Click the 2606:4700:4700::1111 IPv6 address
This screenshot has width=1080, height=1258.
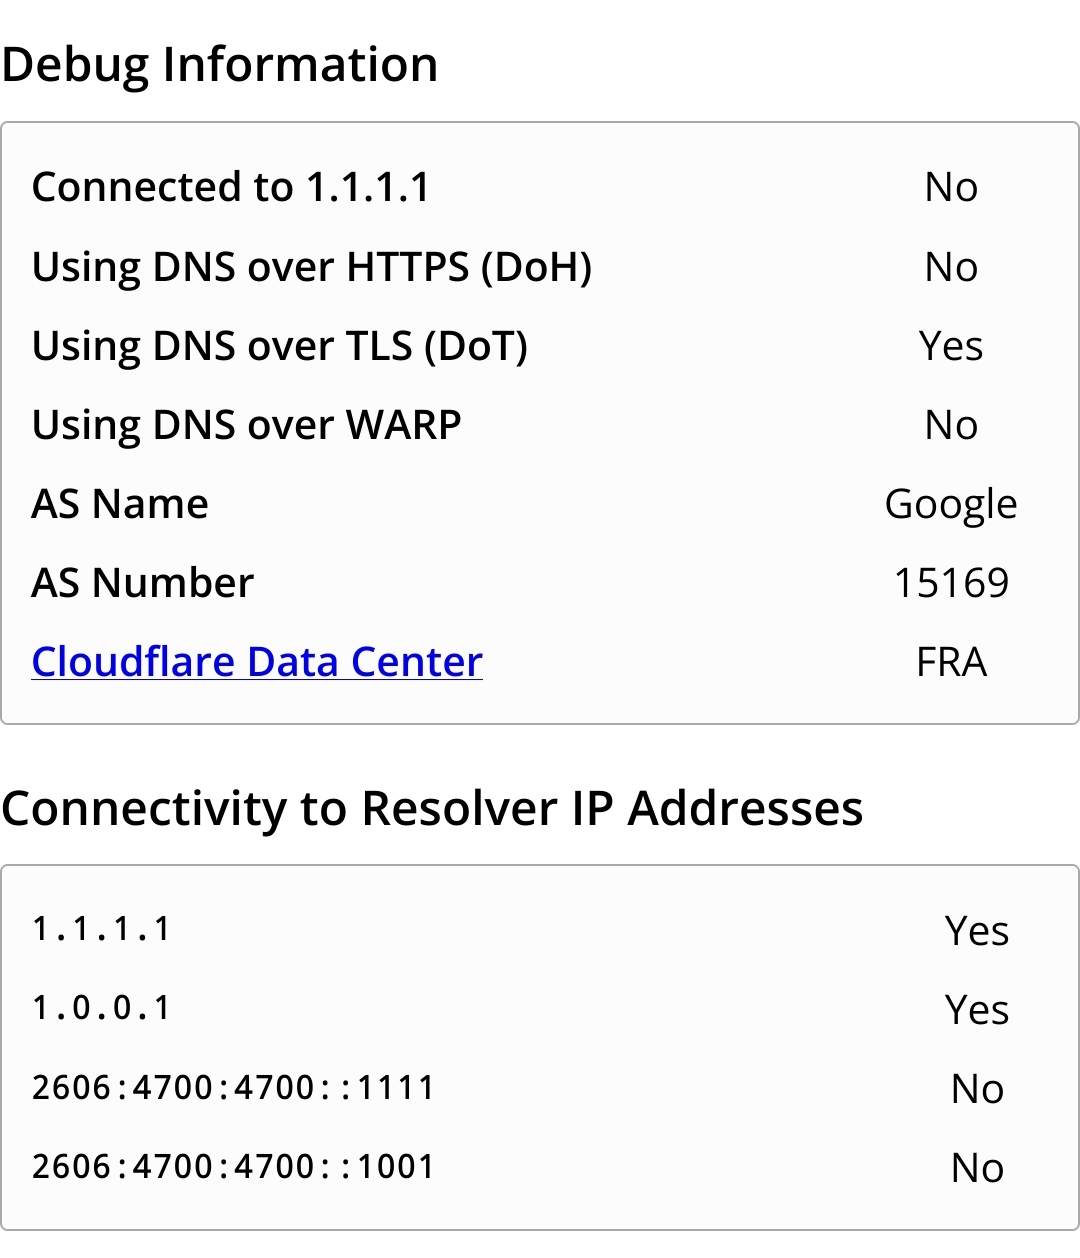click(233, 1087)
